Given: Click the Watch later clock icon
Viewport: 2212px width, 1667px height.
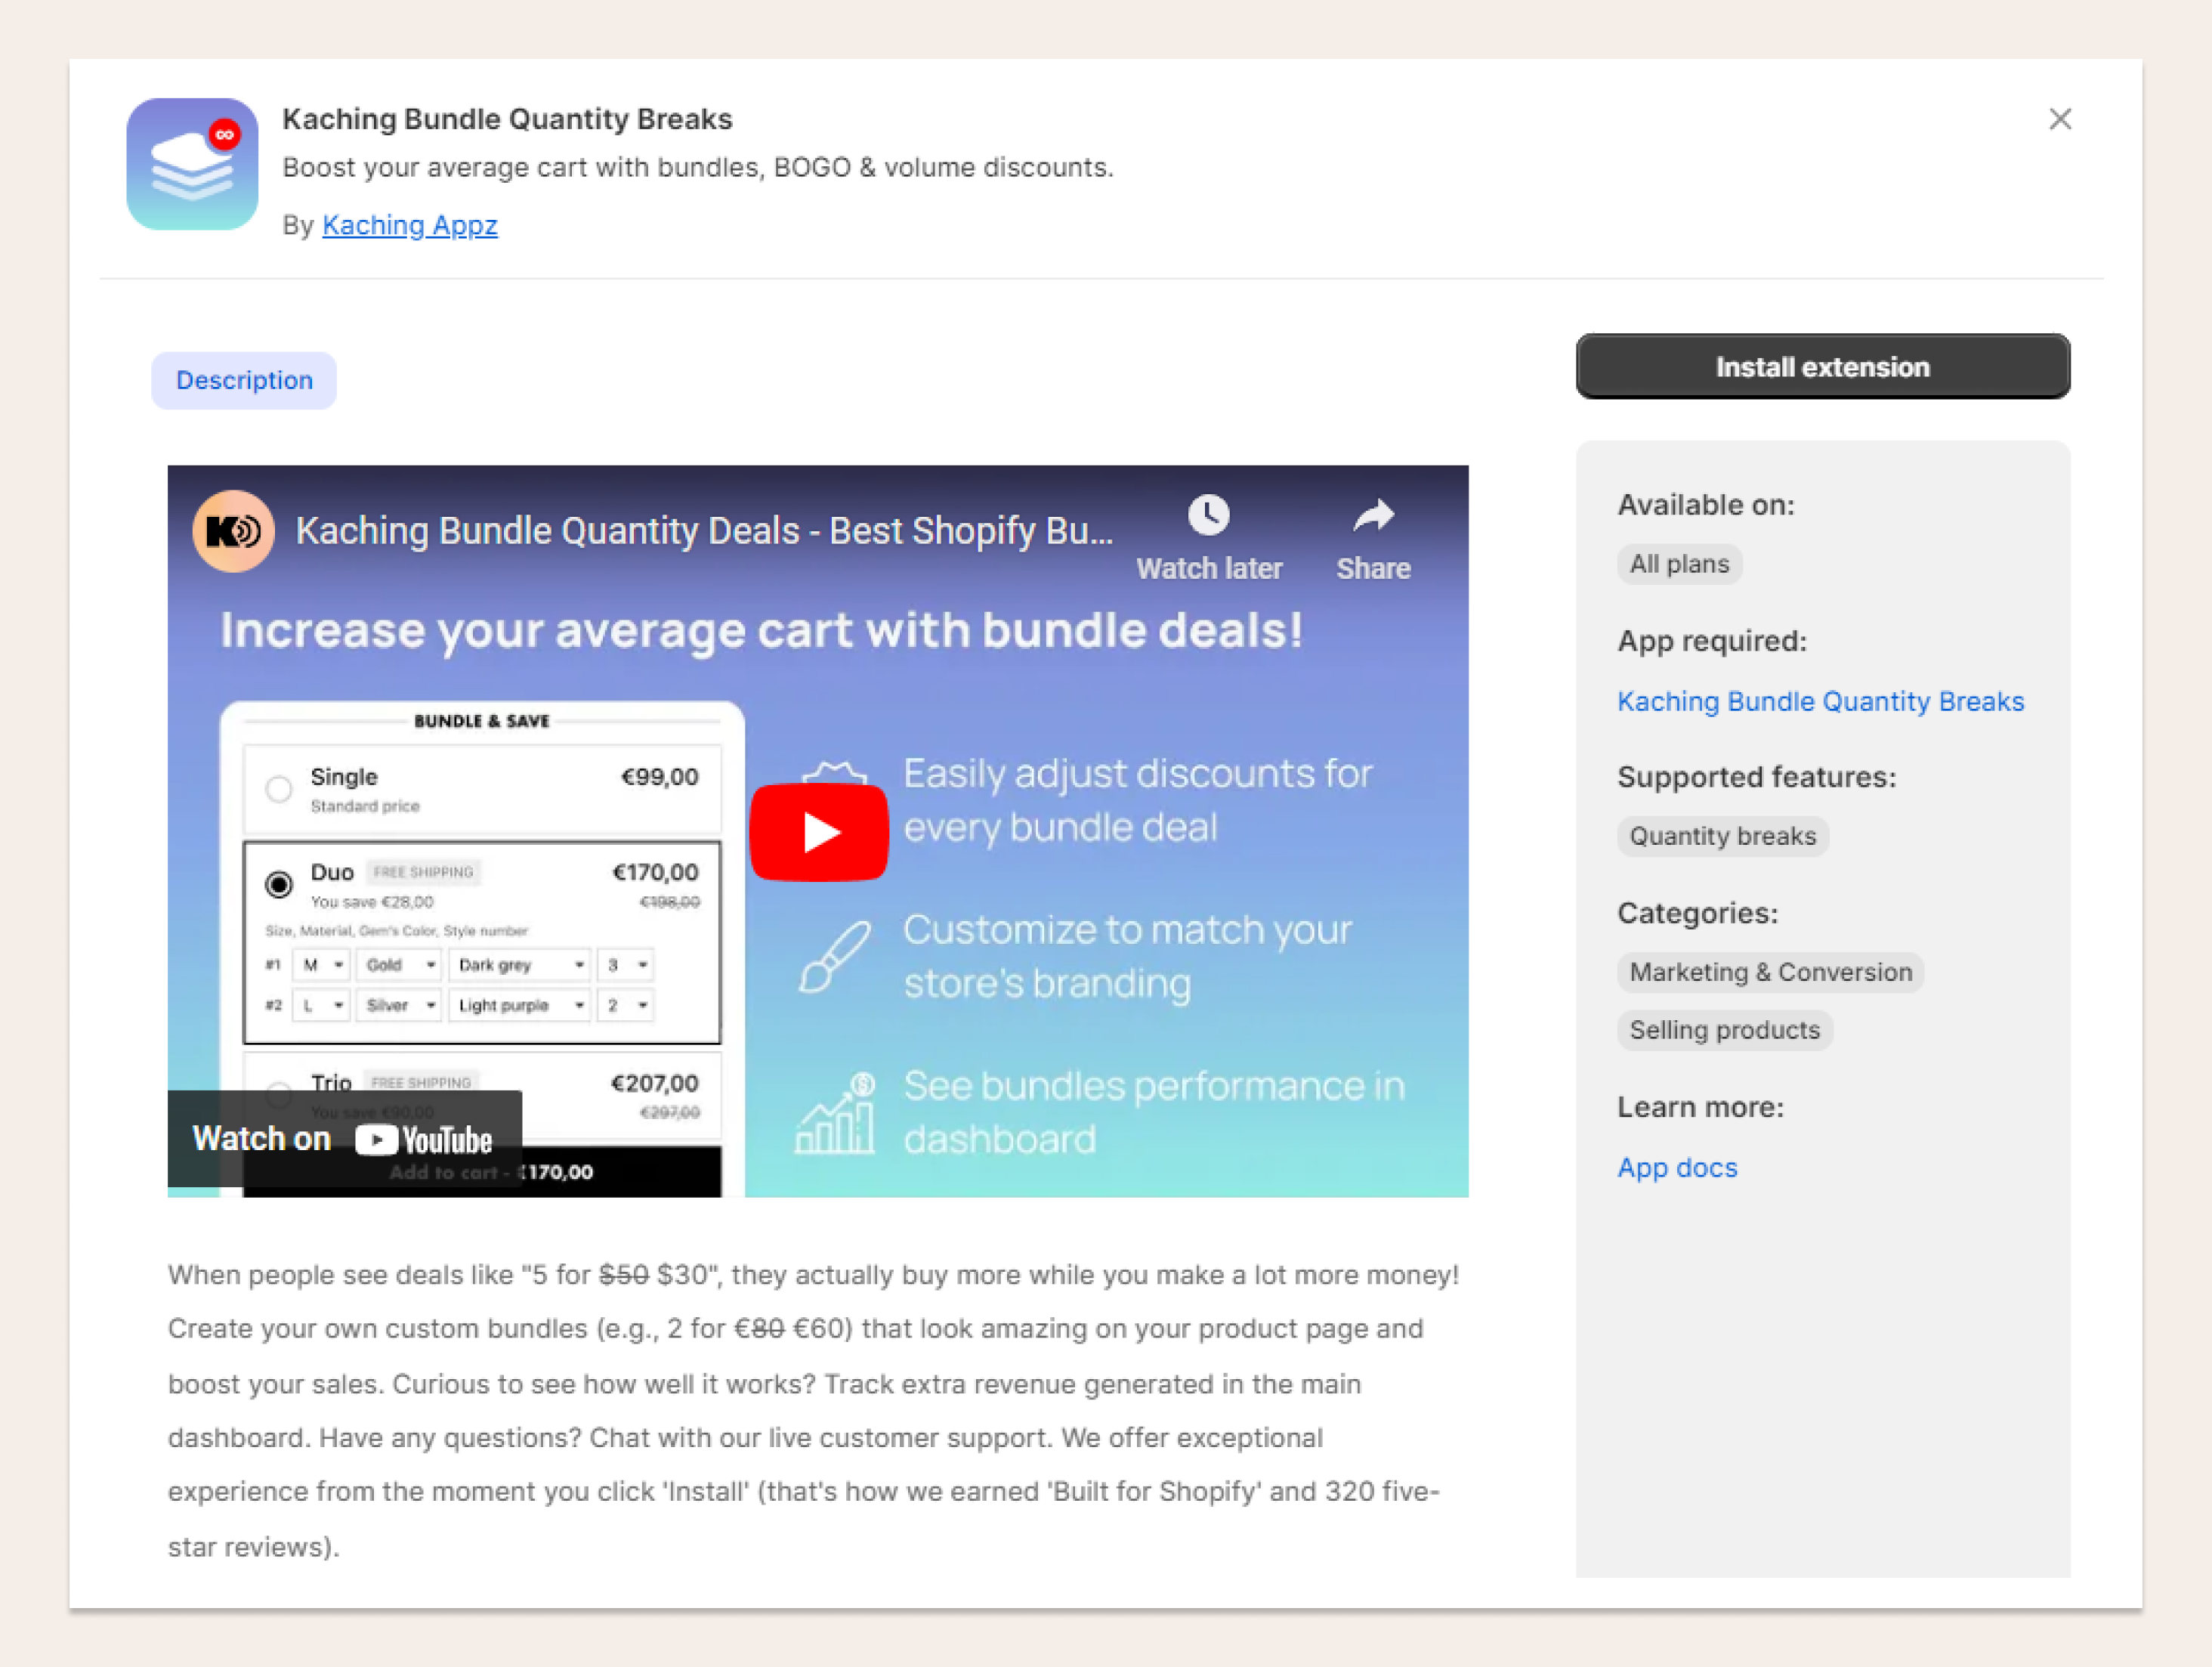Looking at the screenshot, I should tap(1209, 516).
